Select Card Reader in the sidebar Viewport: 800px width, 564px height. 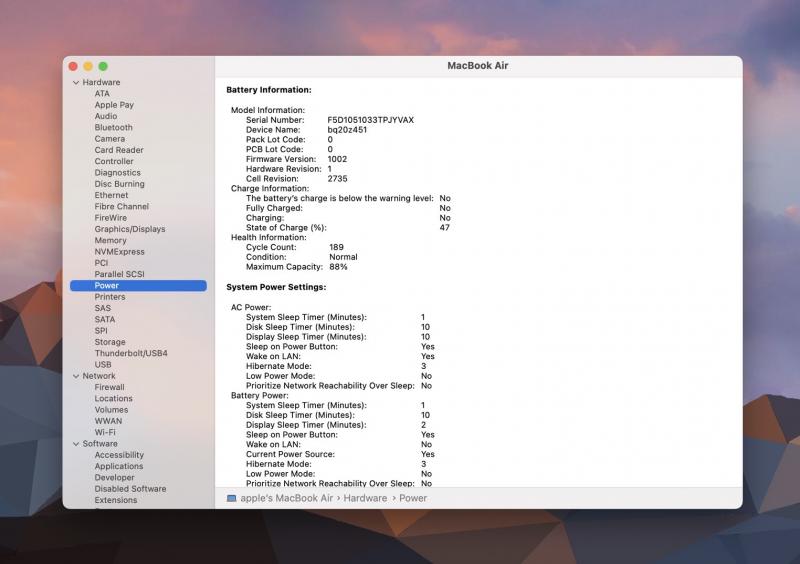[119, 150]
